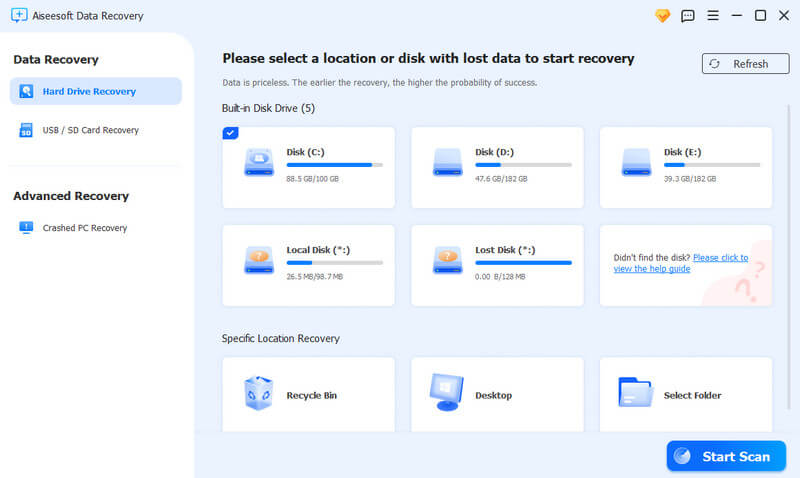800x478 pixels.
Task: Click the USB / SD Card Recovery icon
Action: point(26,130)
